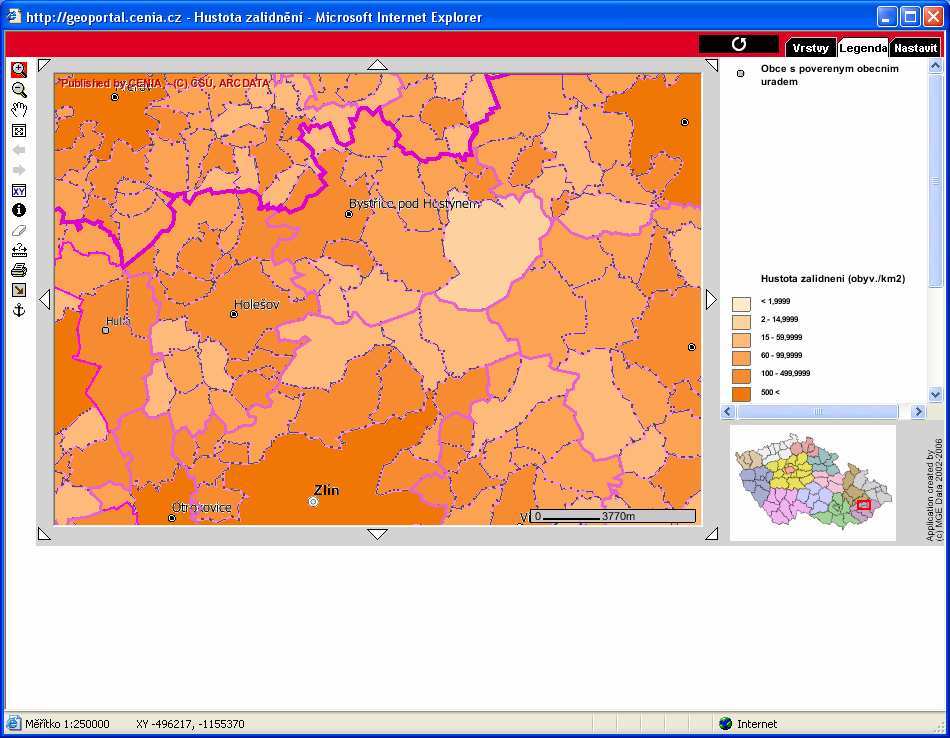
Task: Click 'Hustota zalidneni (obyv./km2)' legend heading
Action: tap(833, 279)
